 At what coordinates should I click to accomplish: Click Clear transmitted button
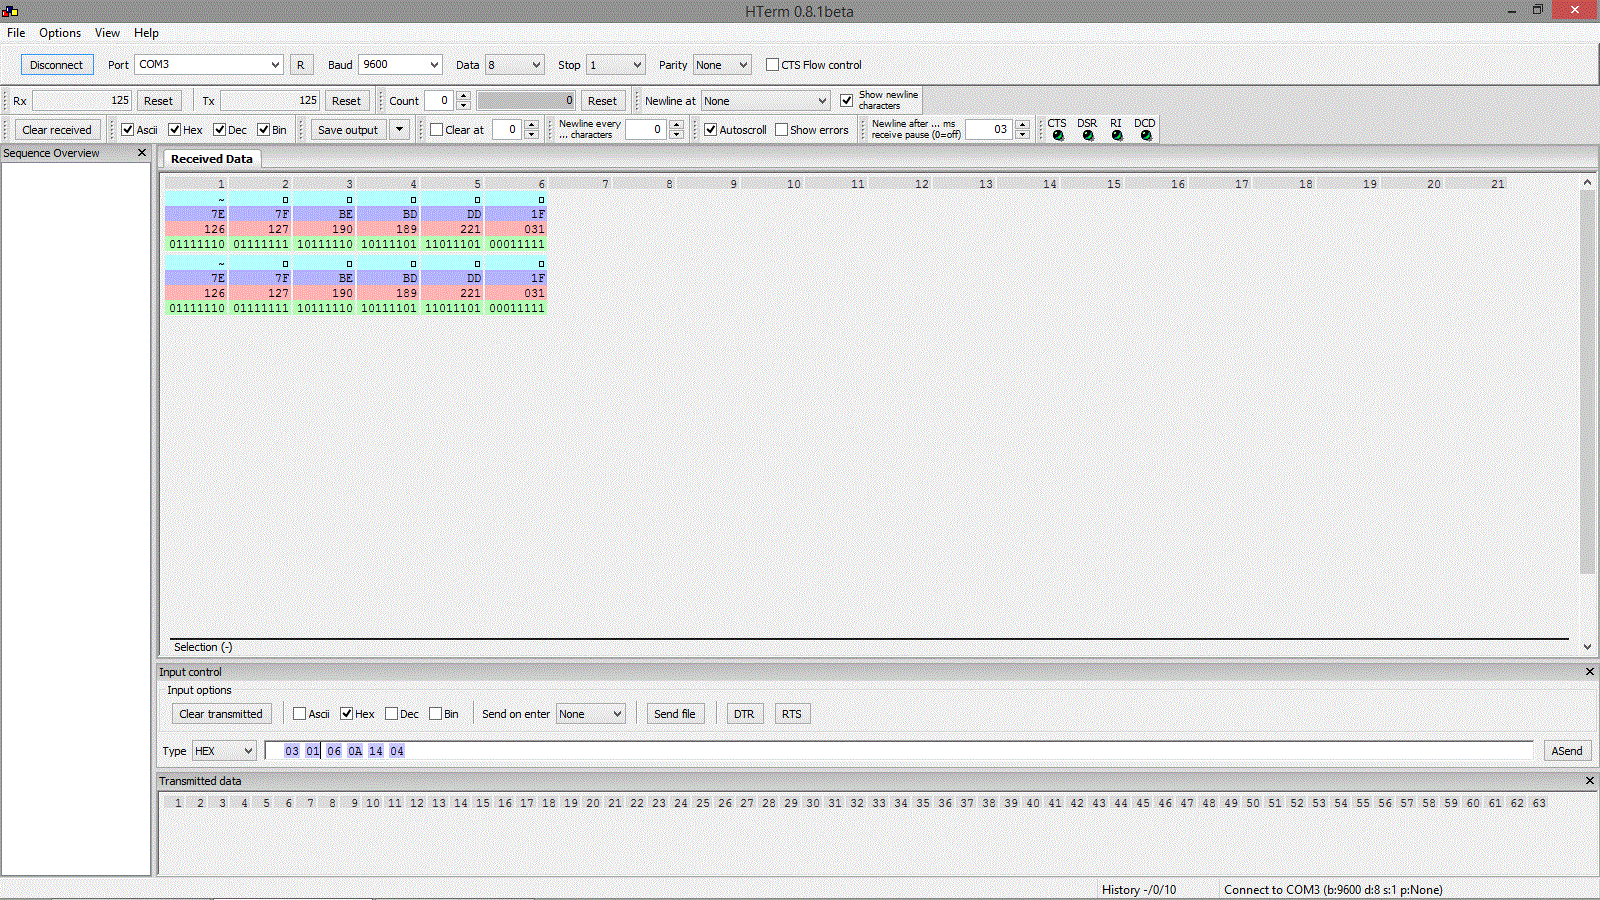point(221,714)
